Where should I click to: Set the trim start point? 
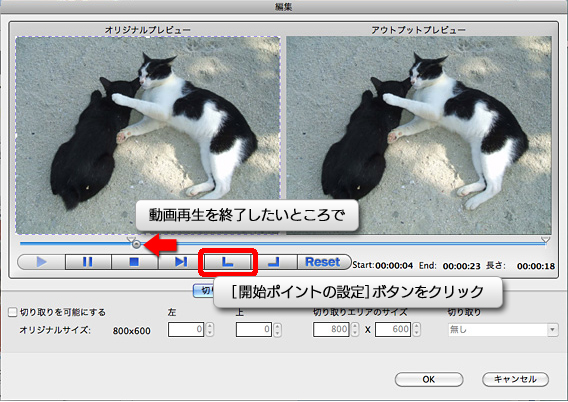[227, 261]
